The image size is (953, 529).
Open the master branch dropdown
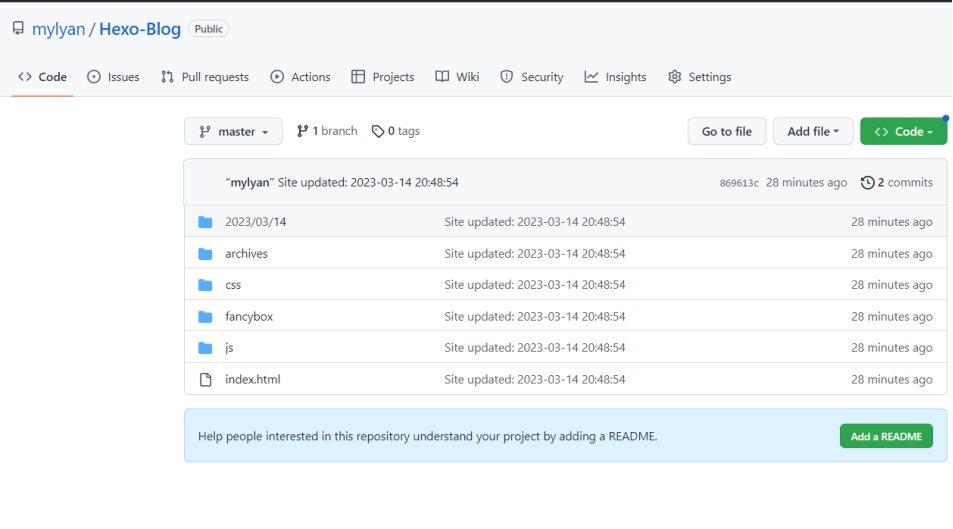point(233,132)
